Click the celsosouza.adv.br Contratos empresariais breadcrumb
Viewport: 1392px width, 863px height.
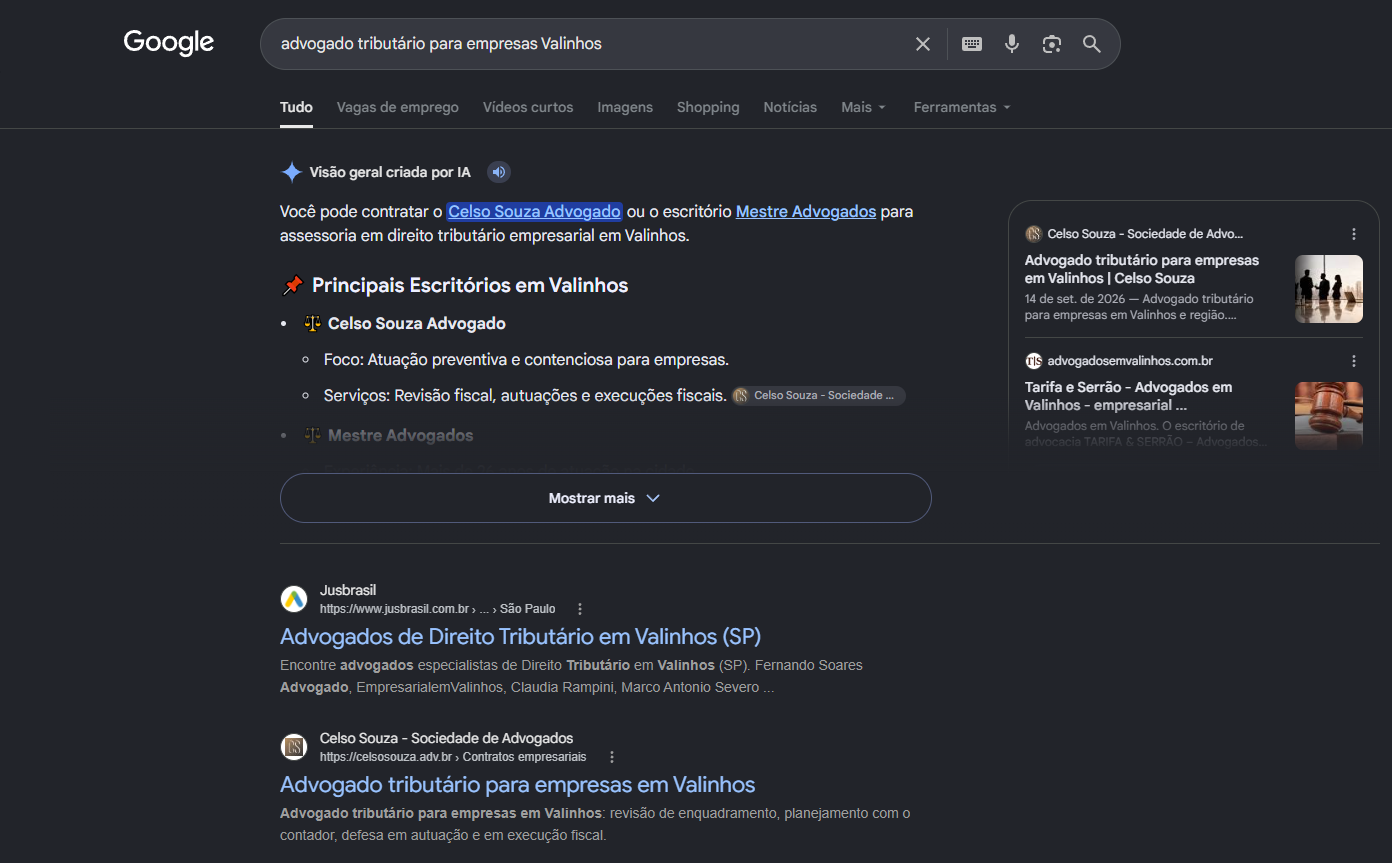pyautogui.click(x=453, y=757)
